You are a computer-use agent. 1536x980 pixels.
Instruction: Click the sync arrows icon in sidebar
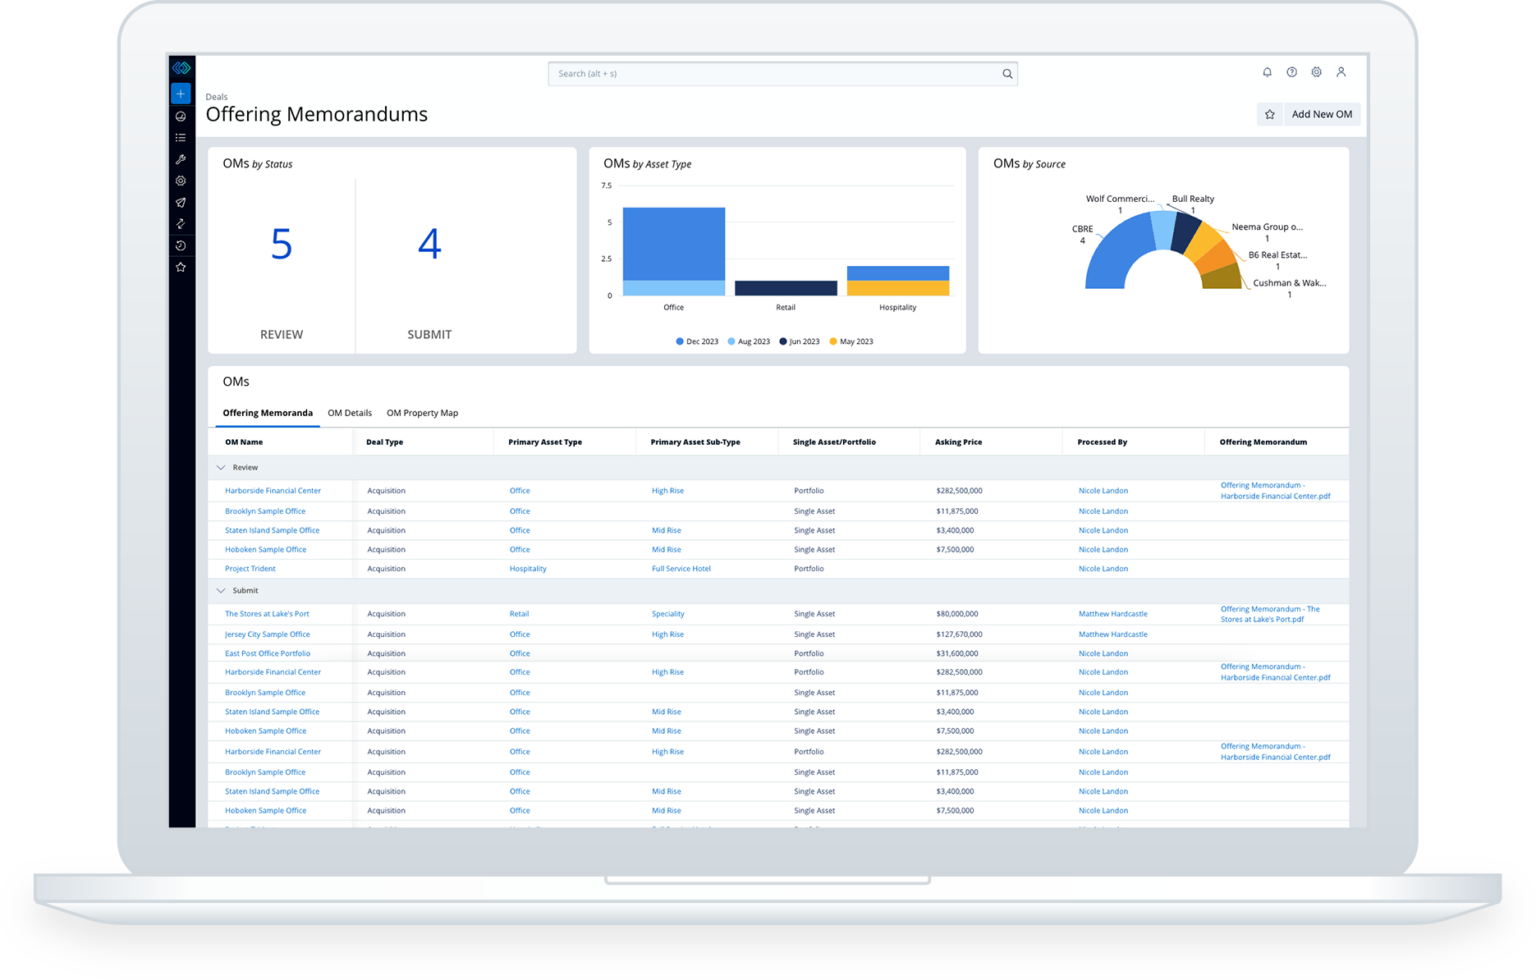181,224
